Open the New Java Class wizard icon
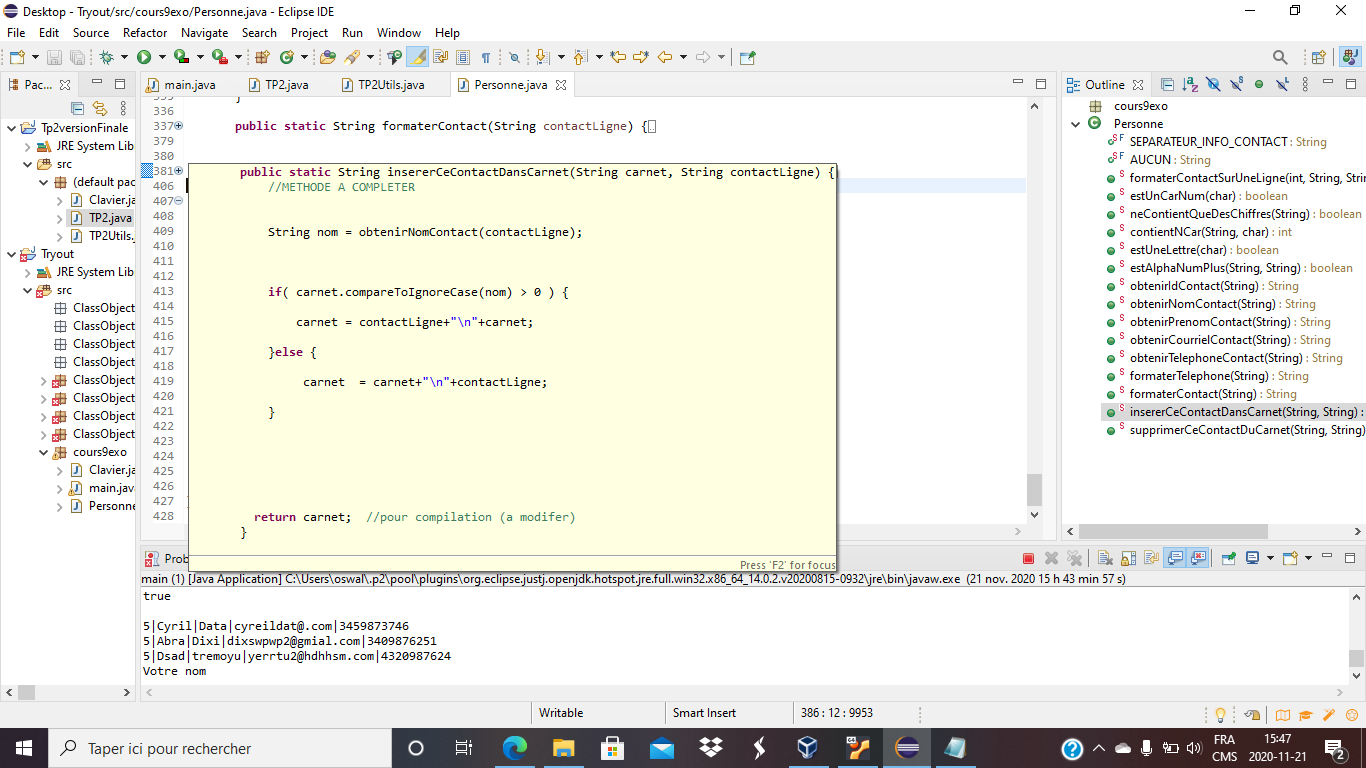The height and width of the screenshot is (768, 1366). tap(287, 57)
